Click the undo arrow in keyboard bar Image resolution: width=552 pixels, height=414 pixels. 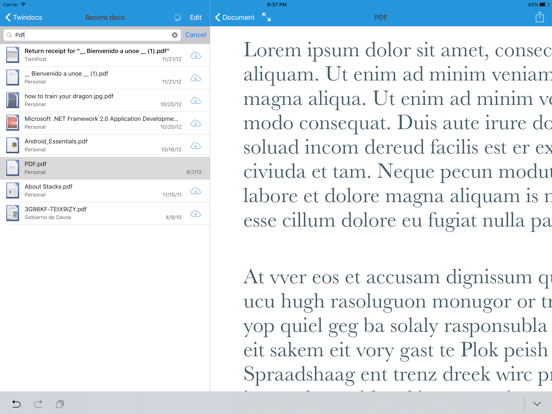tap(16, 404)
